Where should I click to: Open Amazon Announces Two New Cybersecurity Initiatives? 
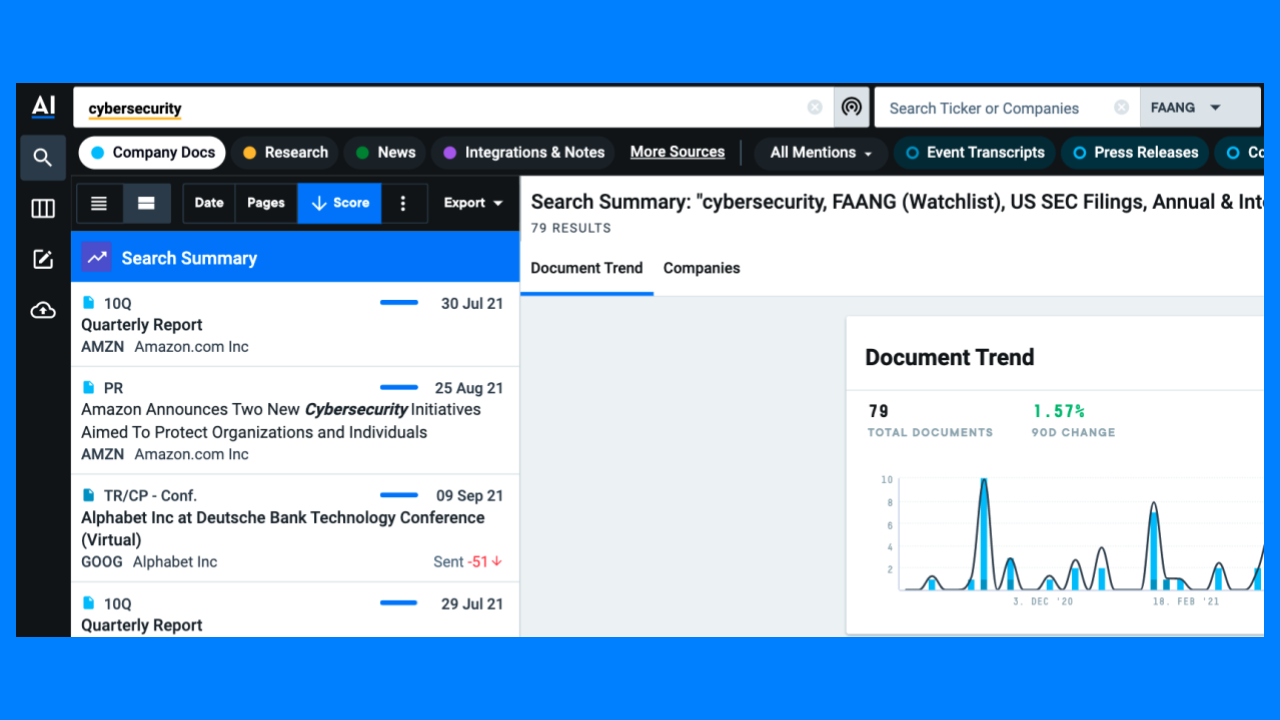pos(295,421)
